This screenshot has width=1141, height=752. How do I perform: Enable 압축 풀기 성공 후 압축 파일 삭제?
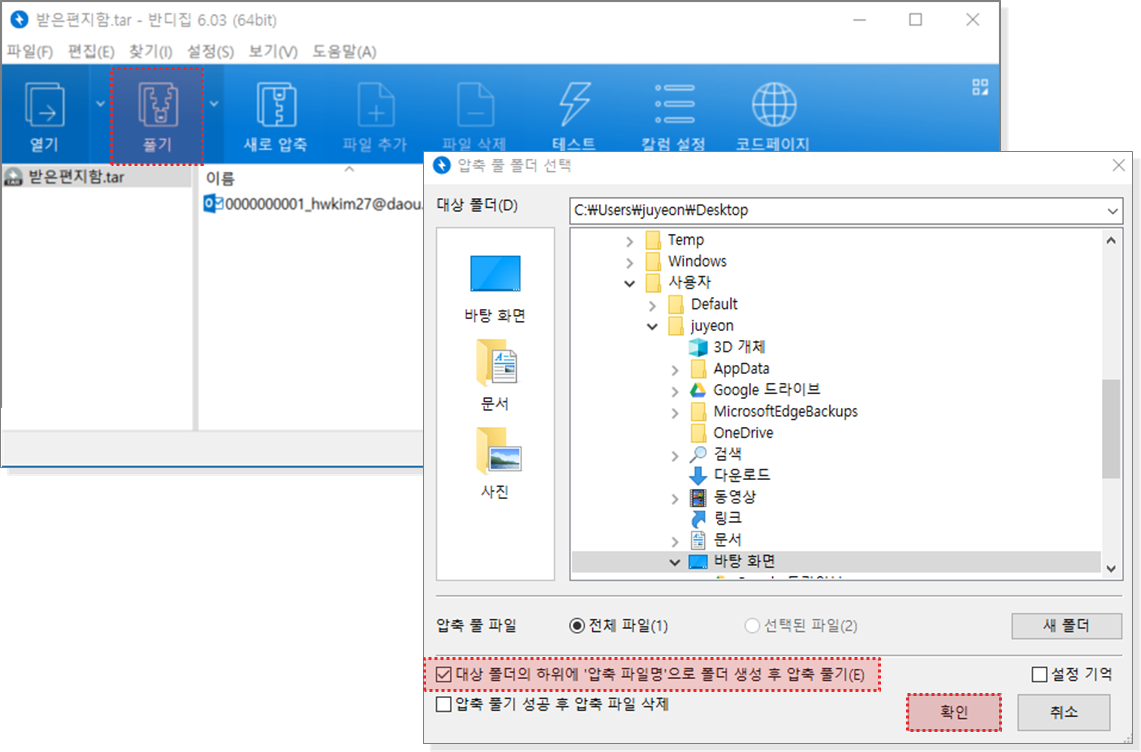444,704
